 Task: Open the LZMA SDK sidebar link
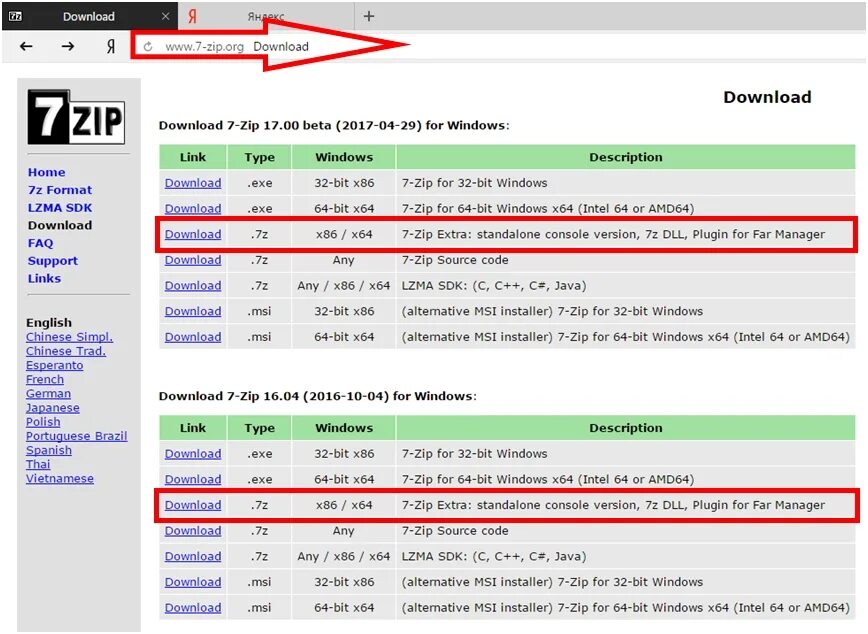60,208
